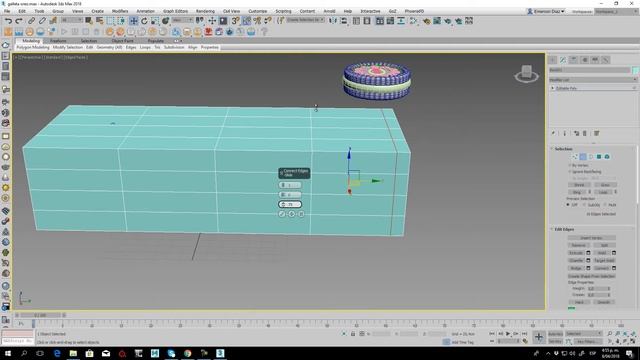Open the Create Selection Set dropdown
The image size is (640, 360).
point(305,20)
